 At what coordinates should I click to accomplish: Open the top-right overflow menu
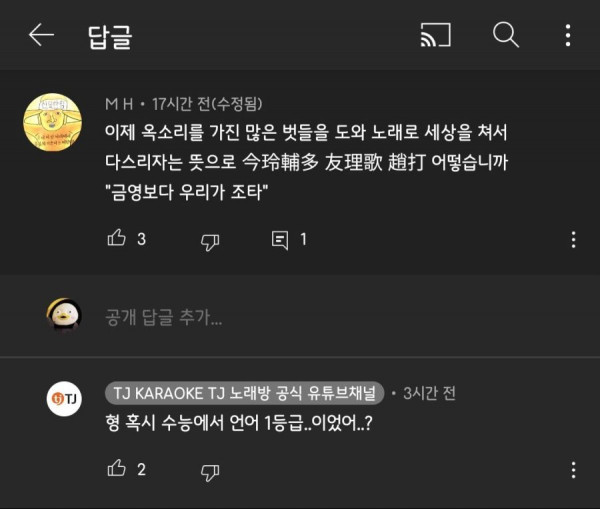point(568,36)
